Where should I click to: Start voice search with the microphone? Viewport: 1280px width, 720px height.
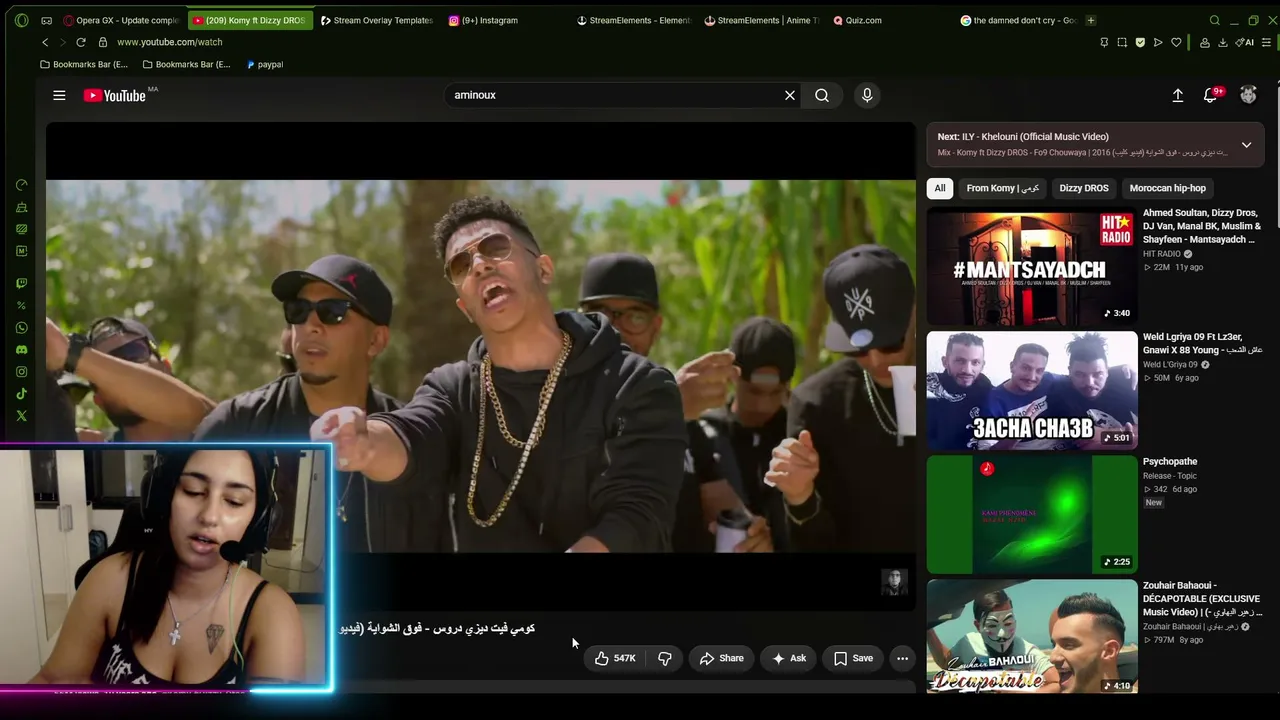867,95
